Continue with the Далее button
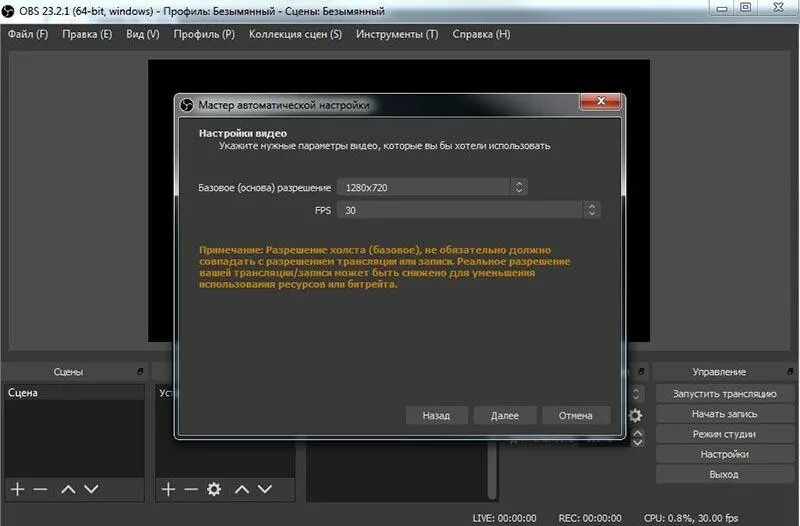The image size is (800, 526). pyautogui.click(x=505, y=415)
